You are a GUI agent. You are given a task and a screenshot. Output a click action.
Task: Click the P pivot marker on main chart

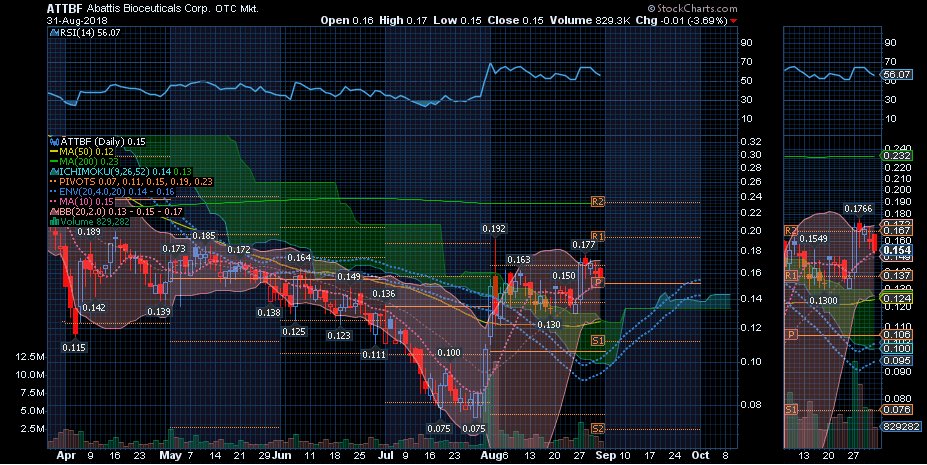[598, 283]
